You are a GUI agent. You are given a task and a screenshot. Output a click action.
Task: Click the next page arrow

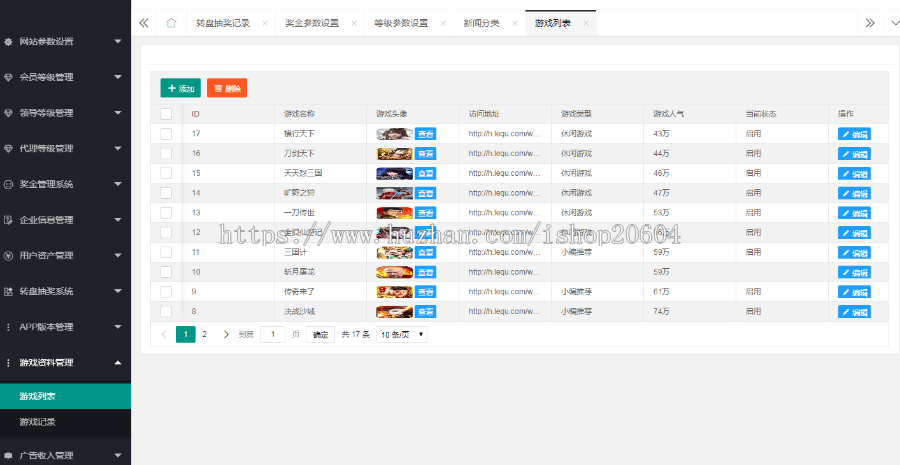pos(226,334)
